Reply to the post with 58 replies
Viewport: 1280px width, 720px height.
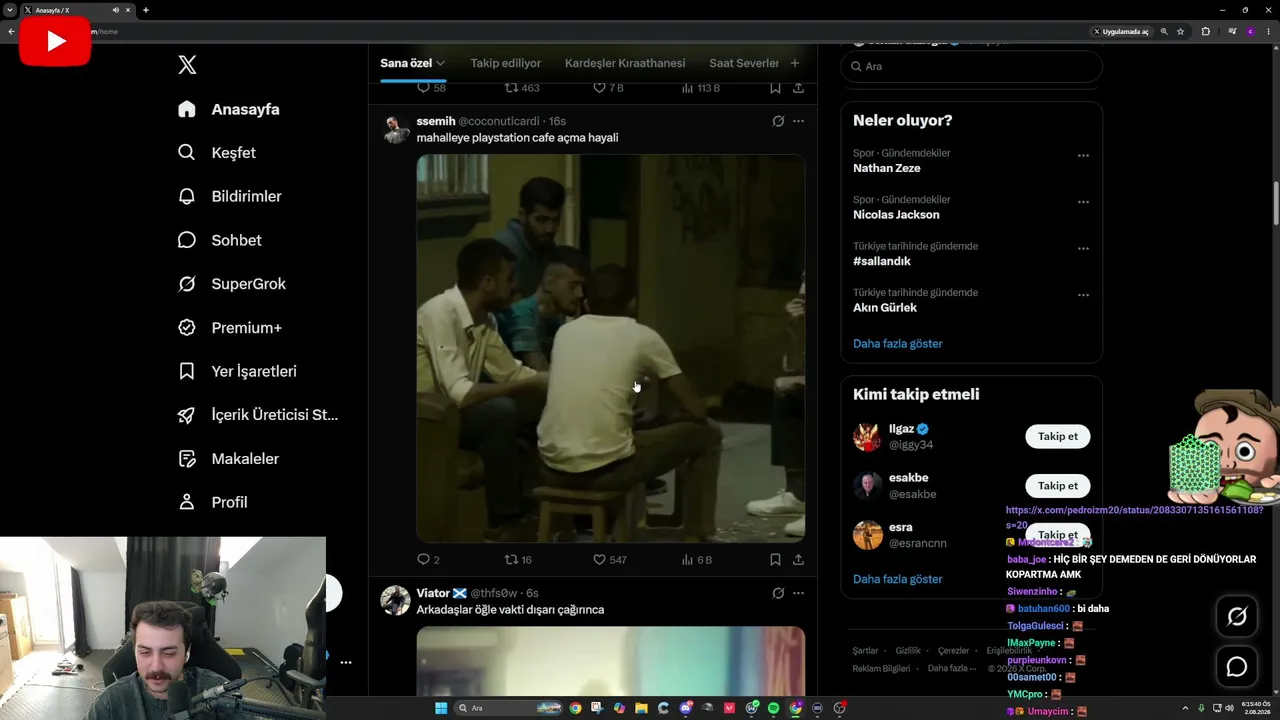coord(431,88)
